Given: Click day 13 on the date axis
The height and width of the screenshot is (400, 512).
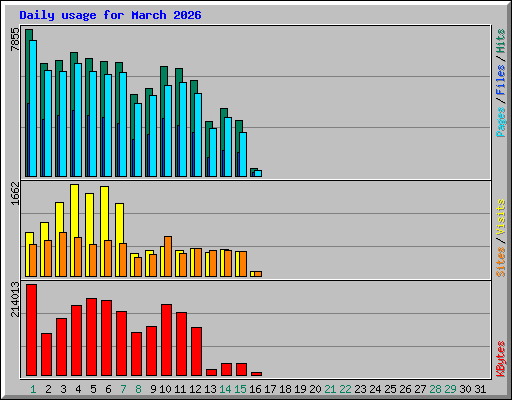Looking at the screenshot, I should (x=210, y=389).
